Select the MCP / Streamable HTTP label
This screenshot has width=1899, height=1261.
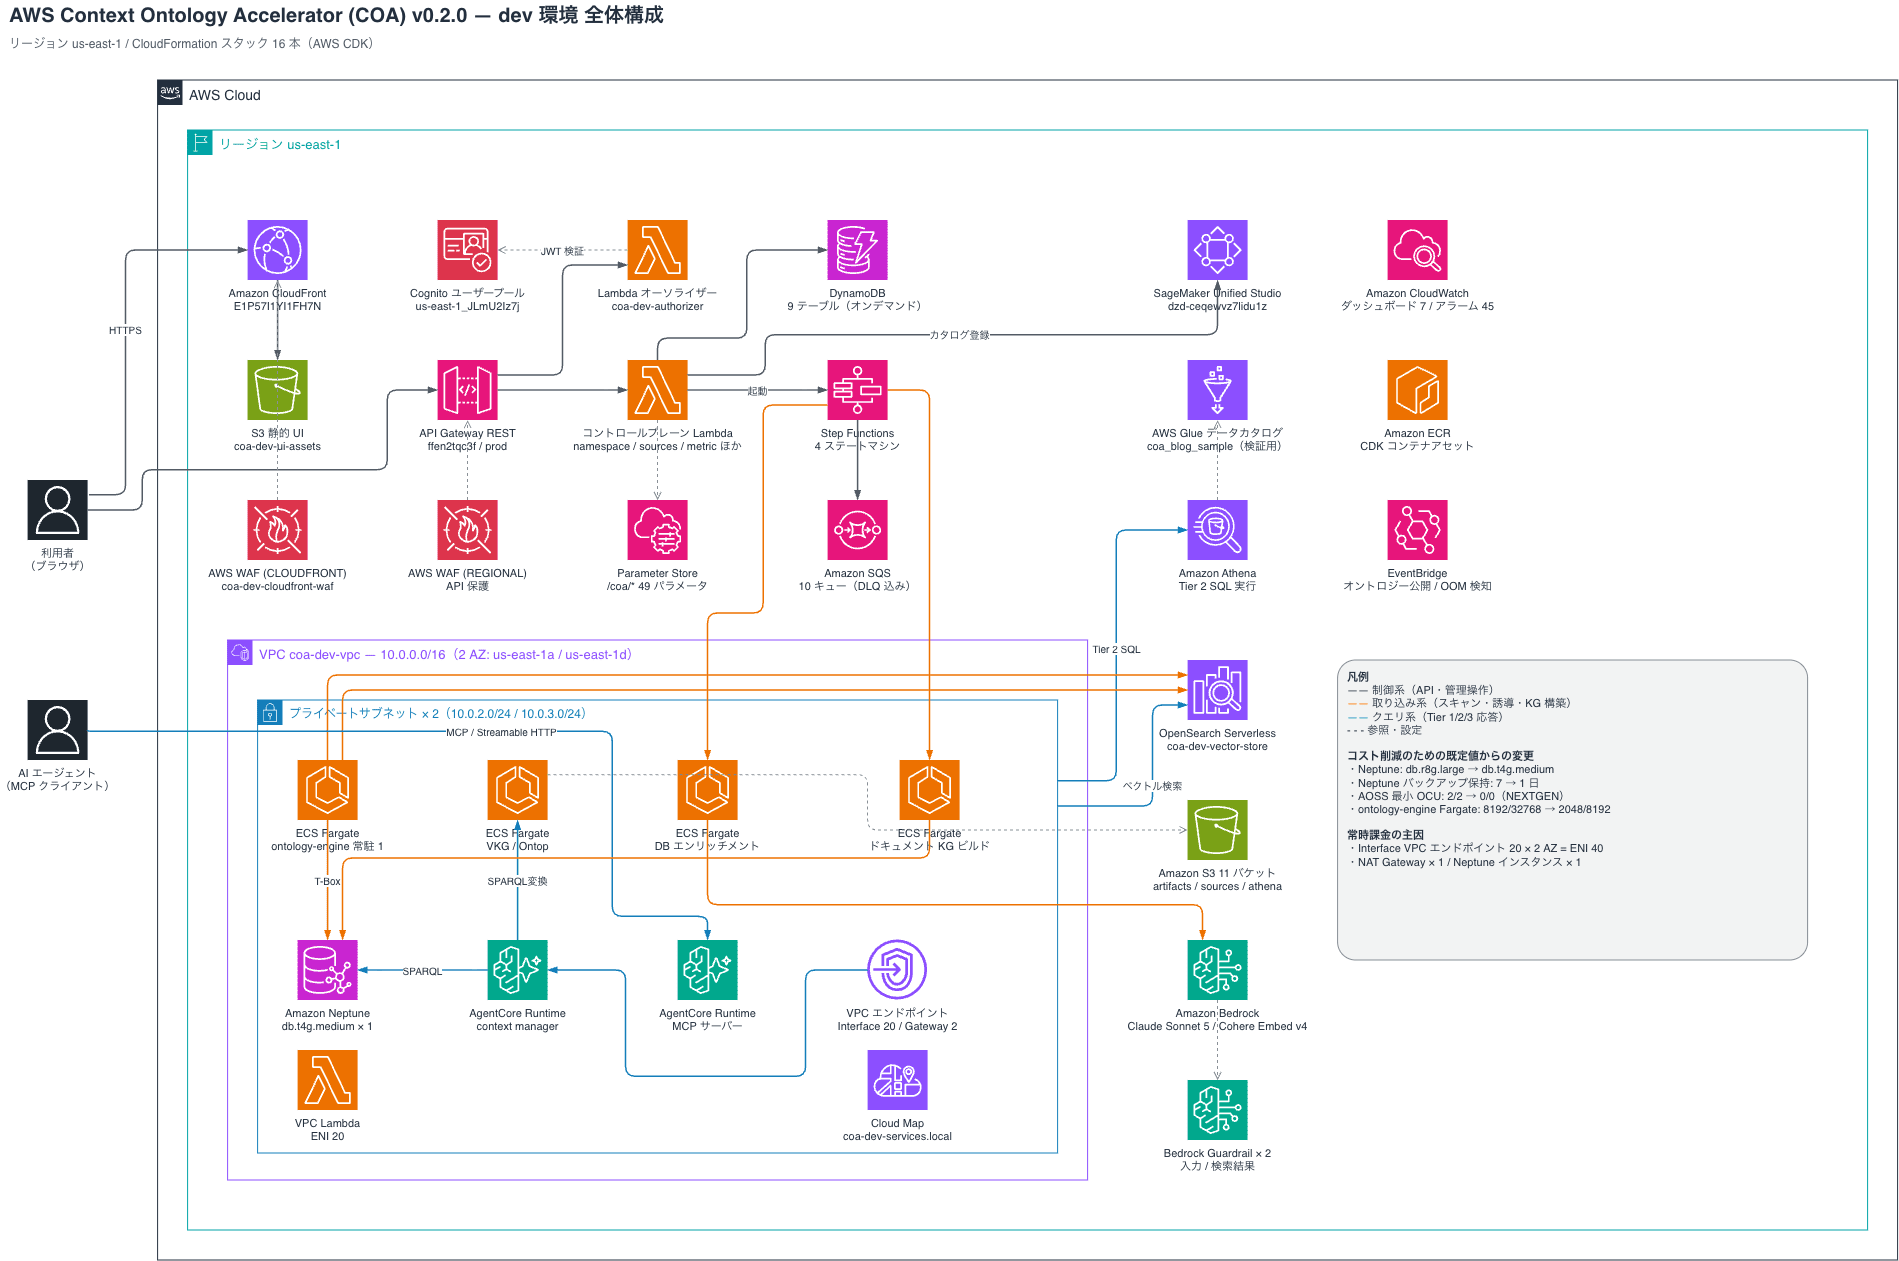[501, 732]
